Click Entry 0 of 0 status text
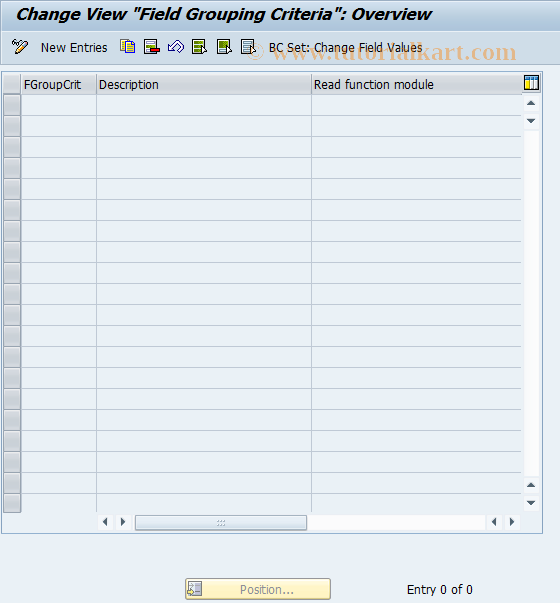Viewport: 560px width, 603px height. (440, 589)
